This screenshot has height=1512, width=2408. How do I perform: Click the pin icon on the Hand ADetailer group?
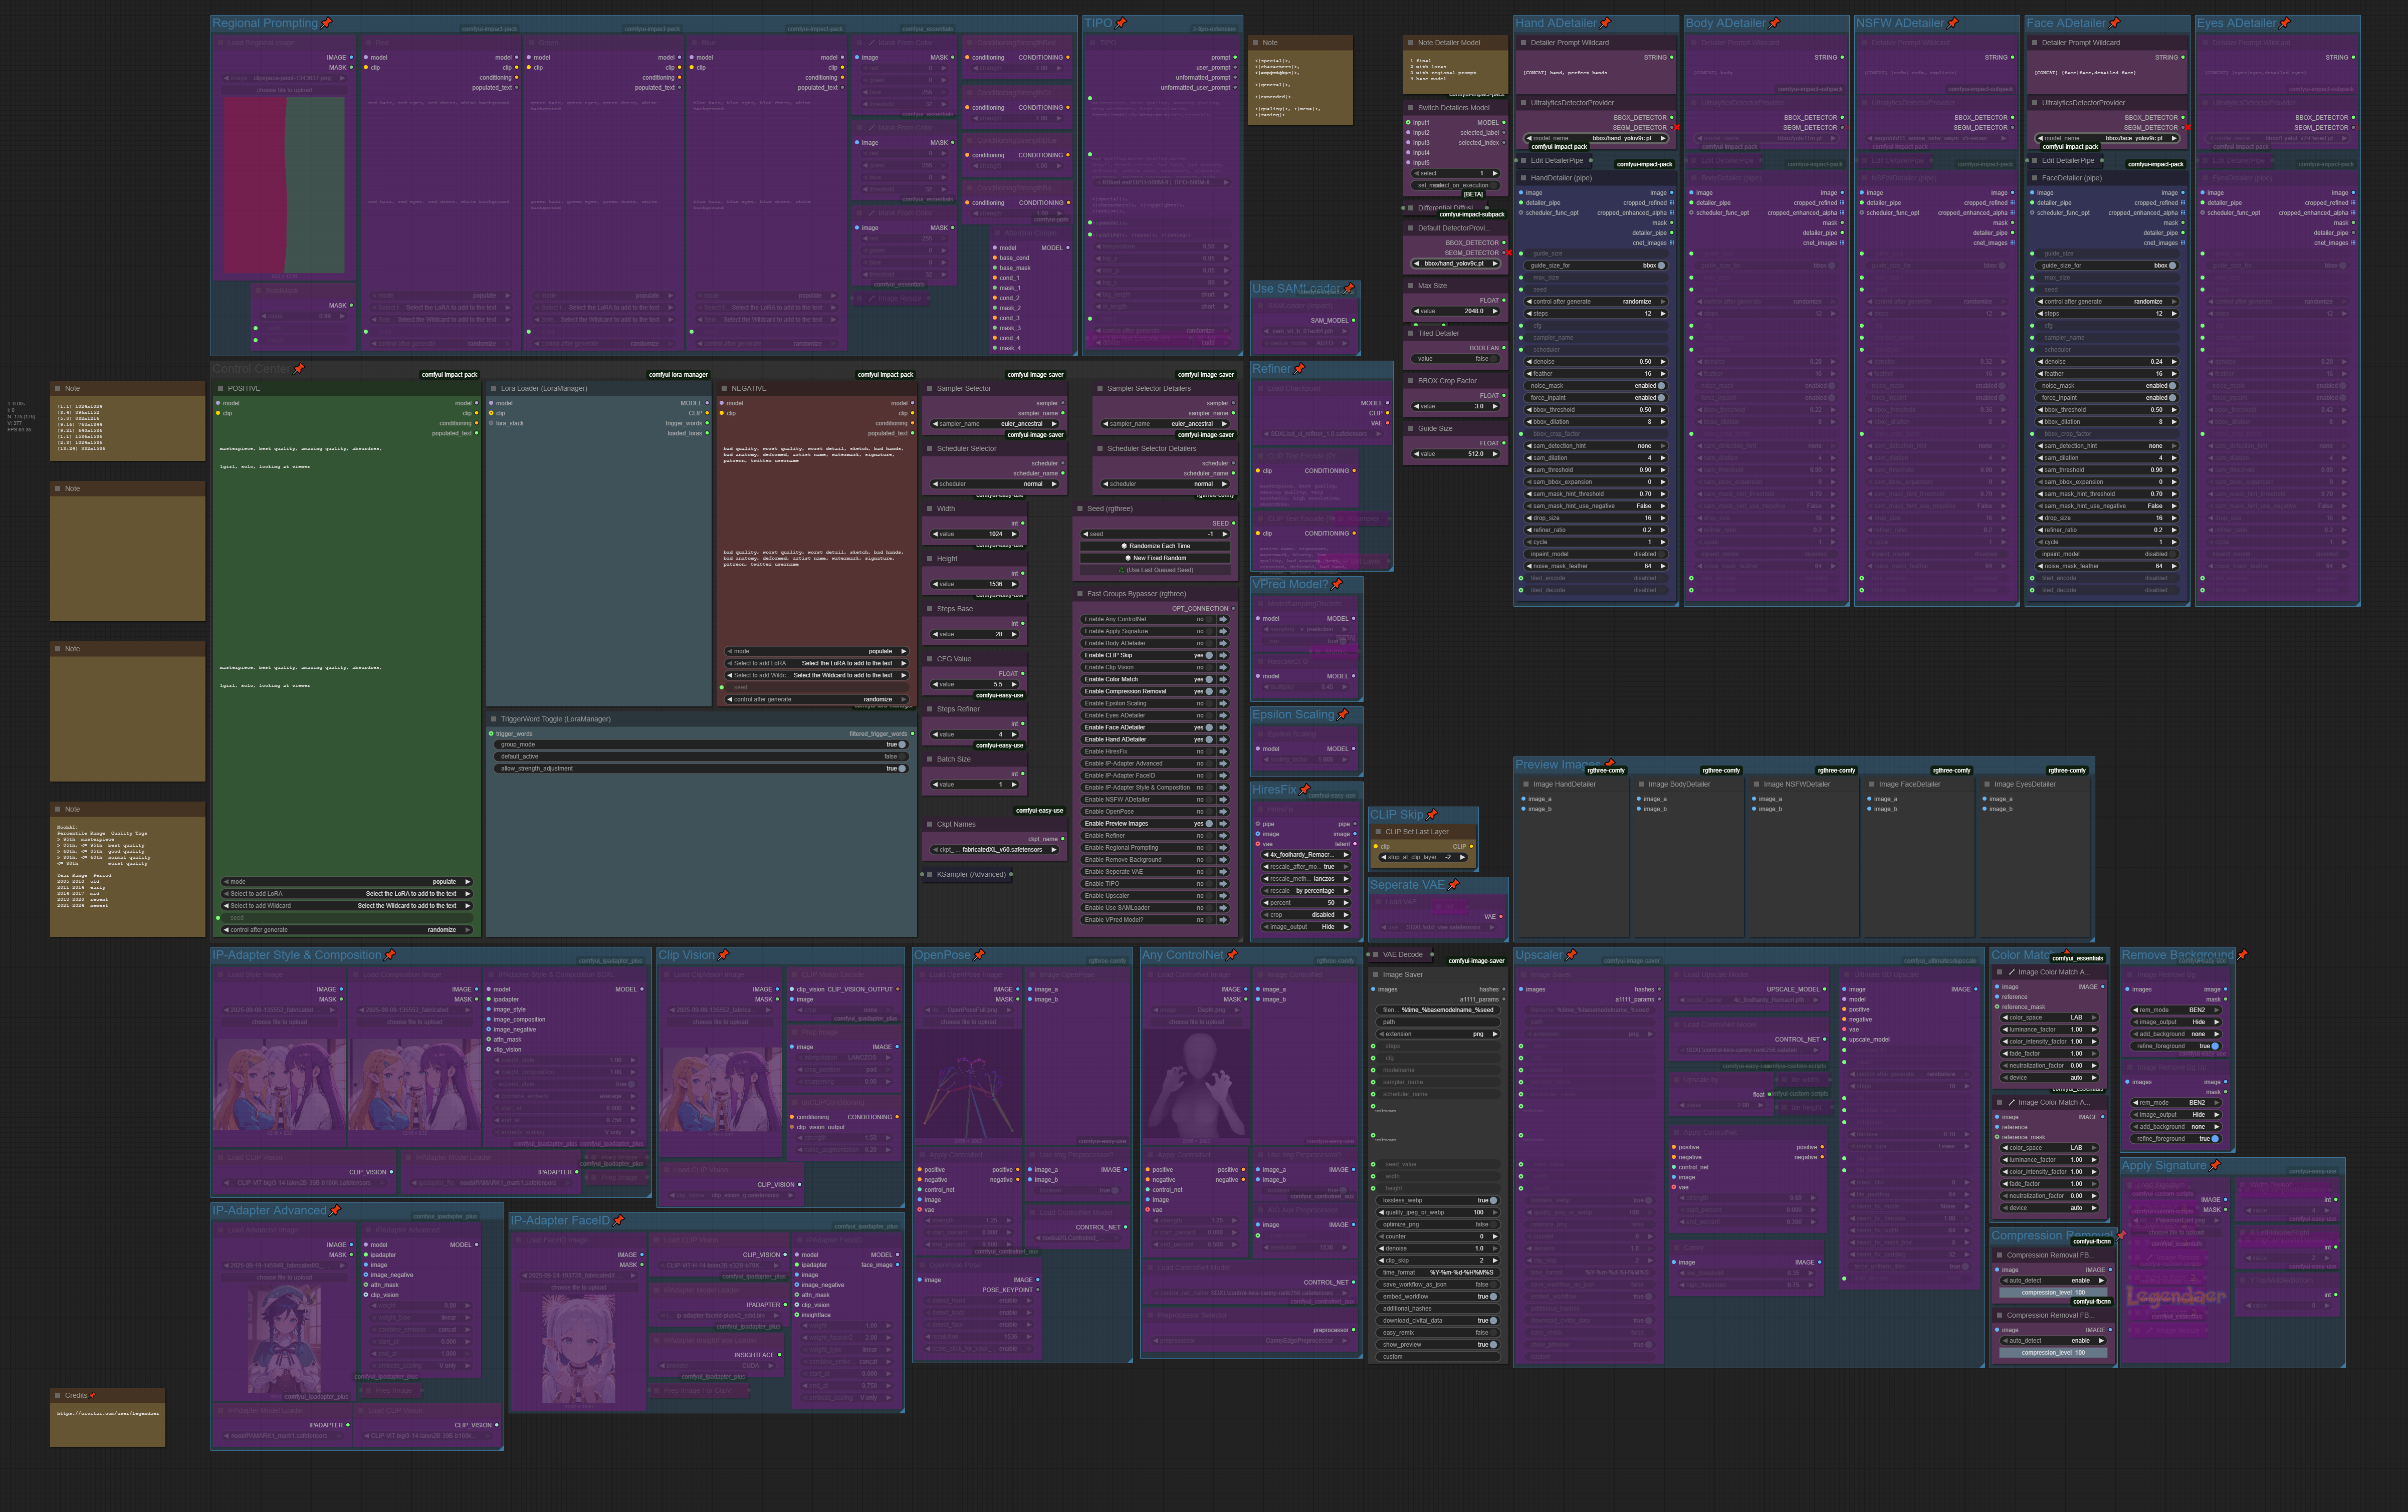tap(1606, 22)
